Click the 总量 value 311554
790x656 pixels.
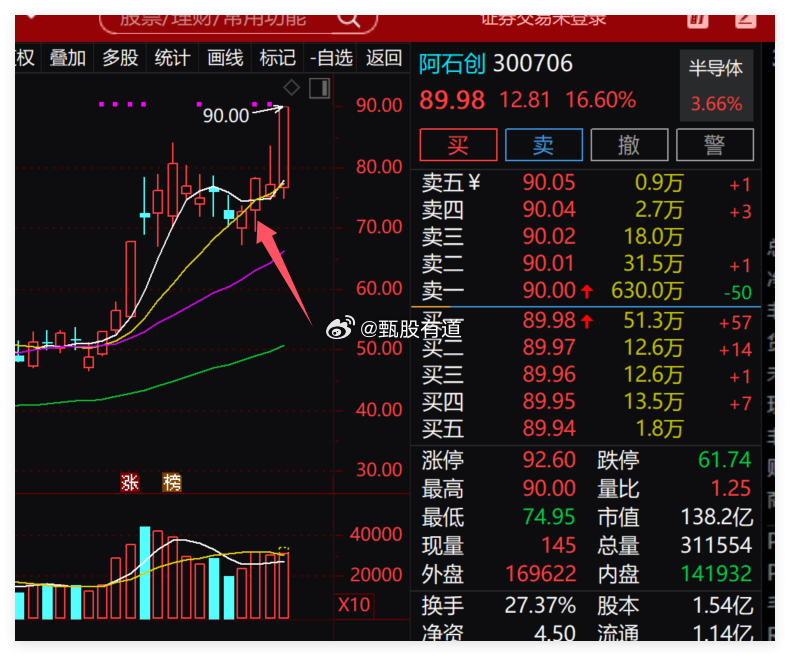pos(716,545)
